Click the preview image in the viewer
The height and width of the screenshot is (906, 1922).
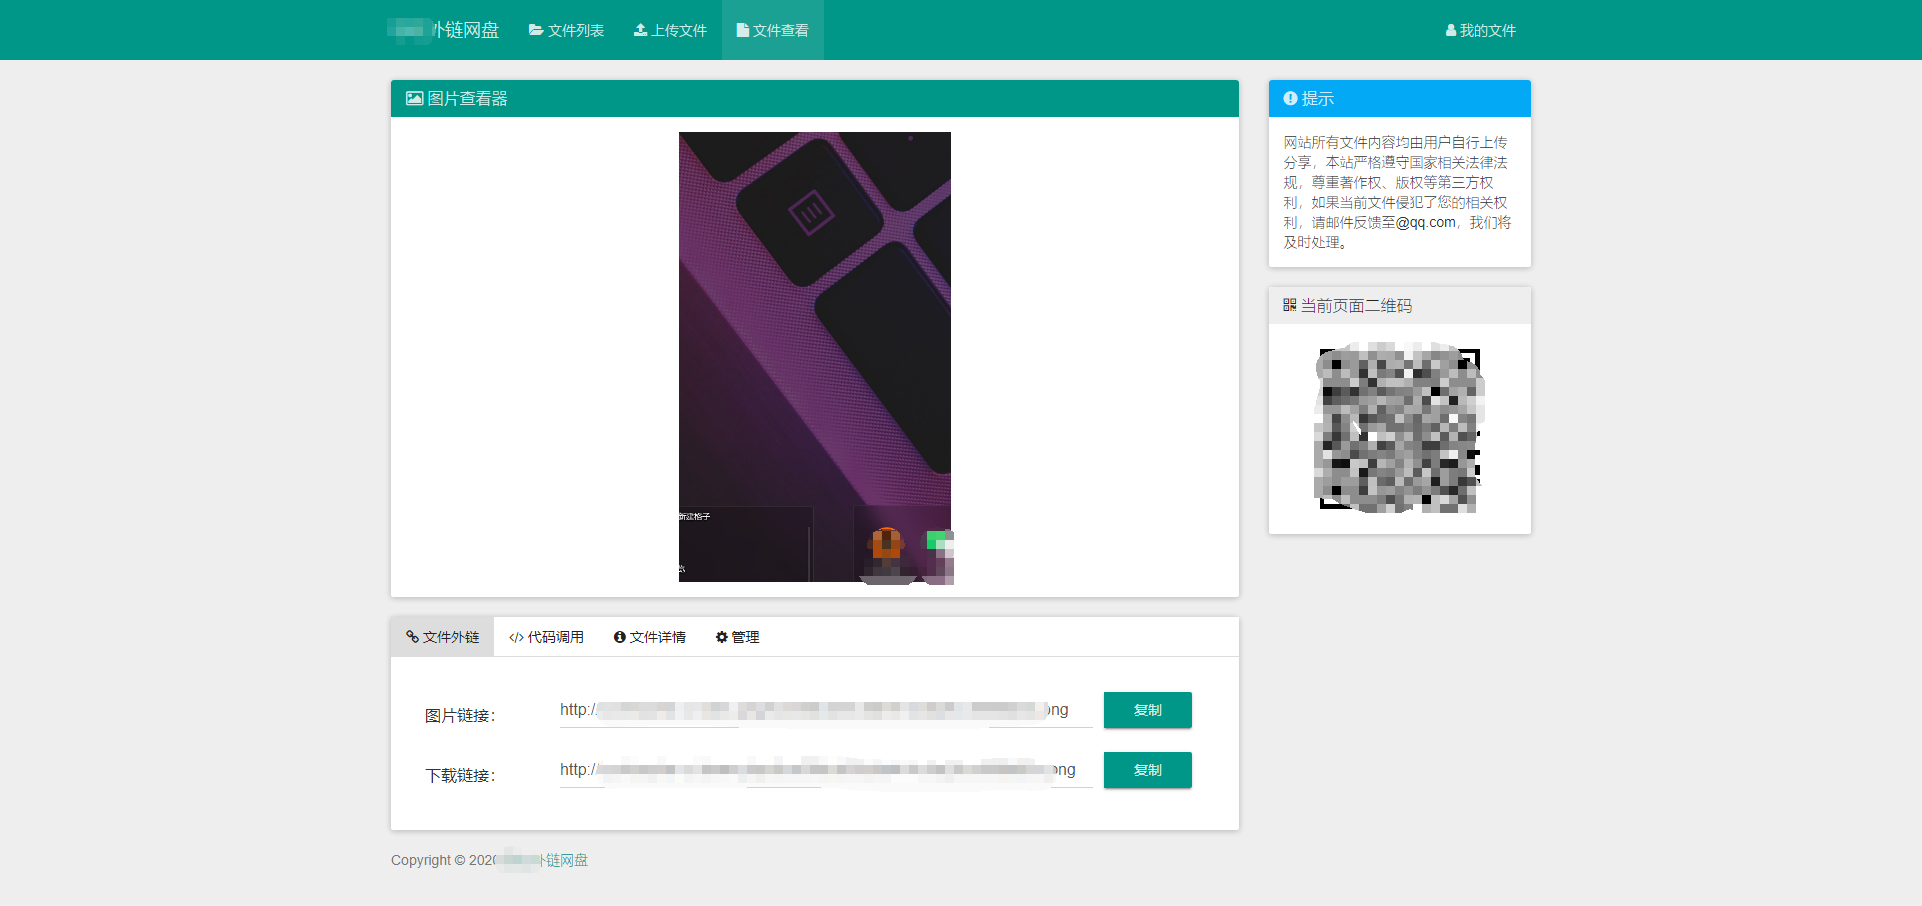814,357
